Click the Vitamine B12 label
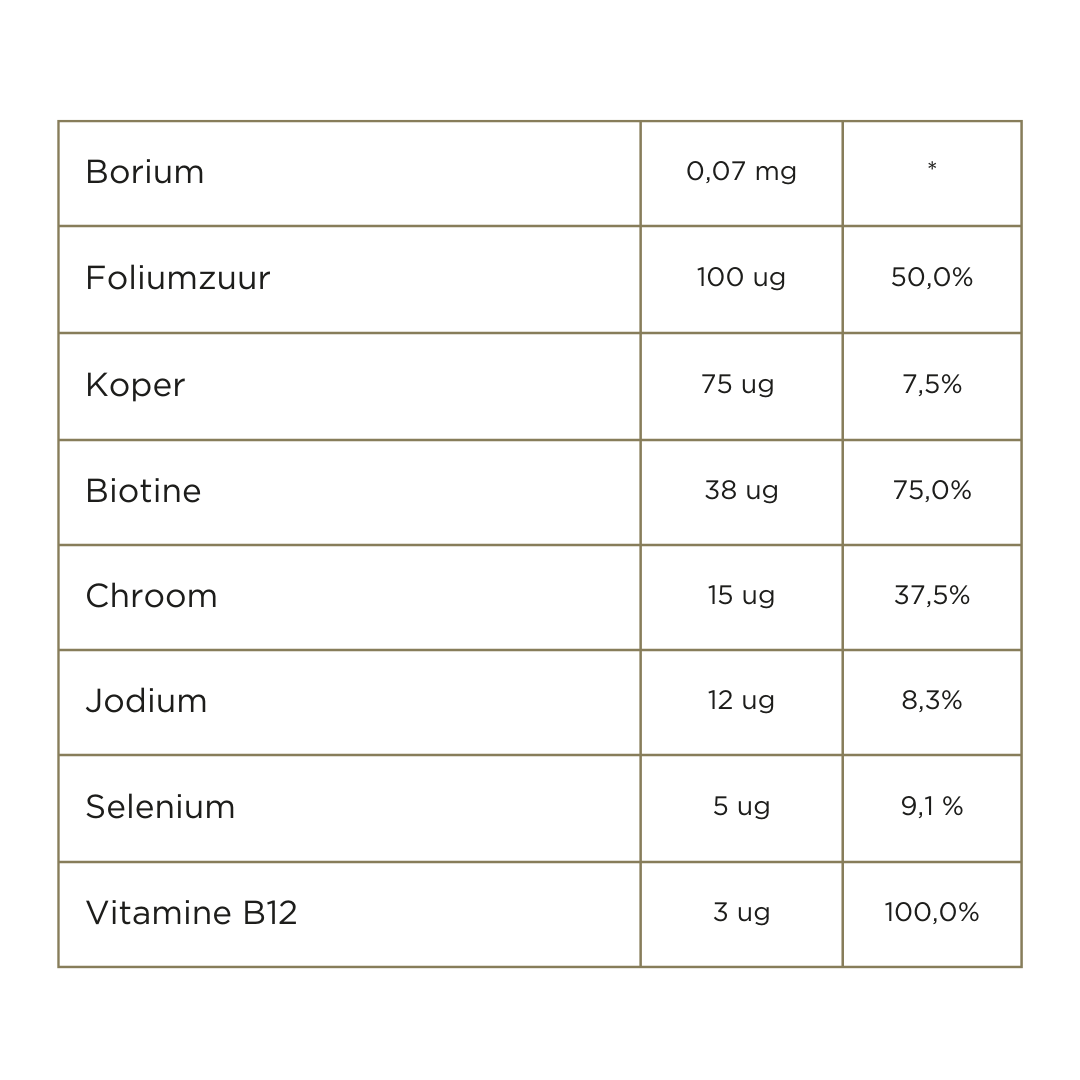 click(192, 913)
